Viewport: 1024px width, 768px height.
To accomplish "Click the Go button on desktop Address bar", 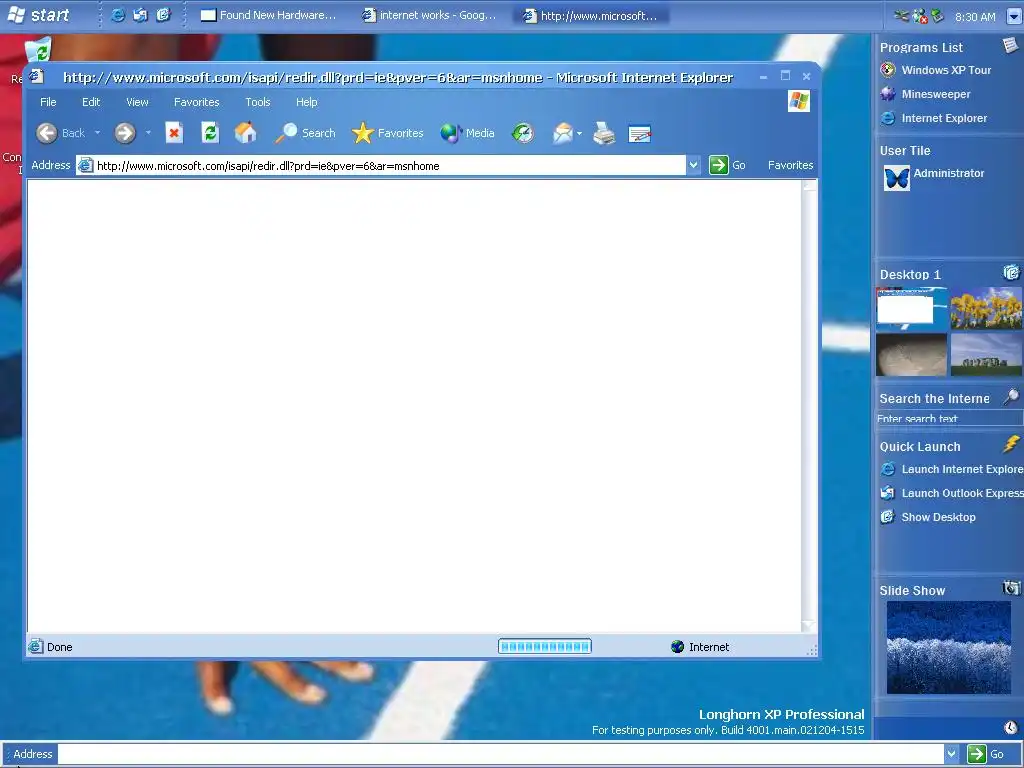I will click(x=986, y=754).
